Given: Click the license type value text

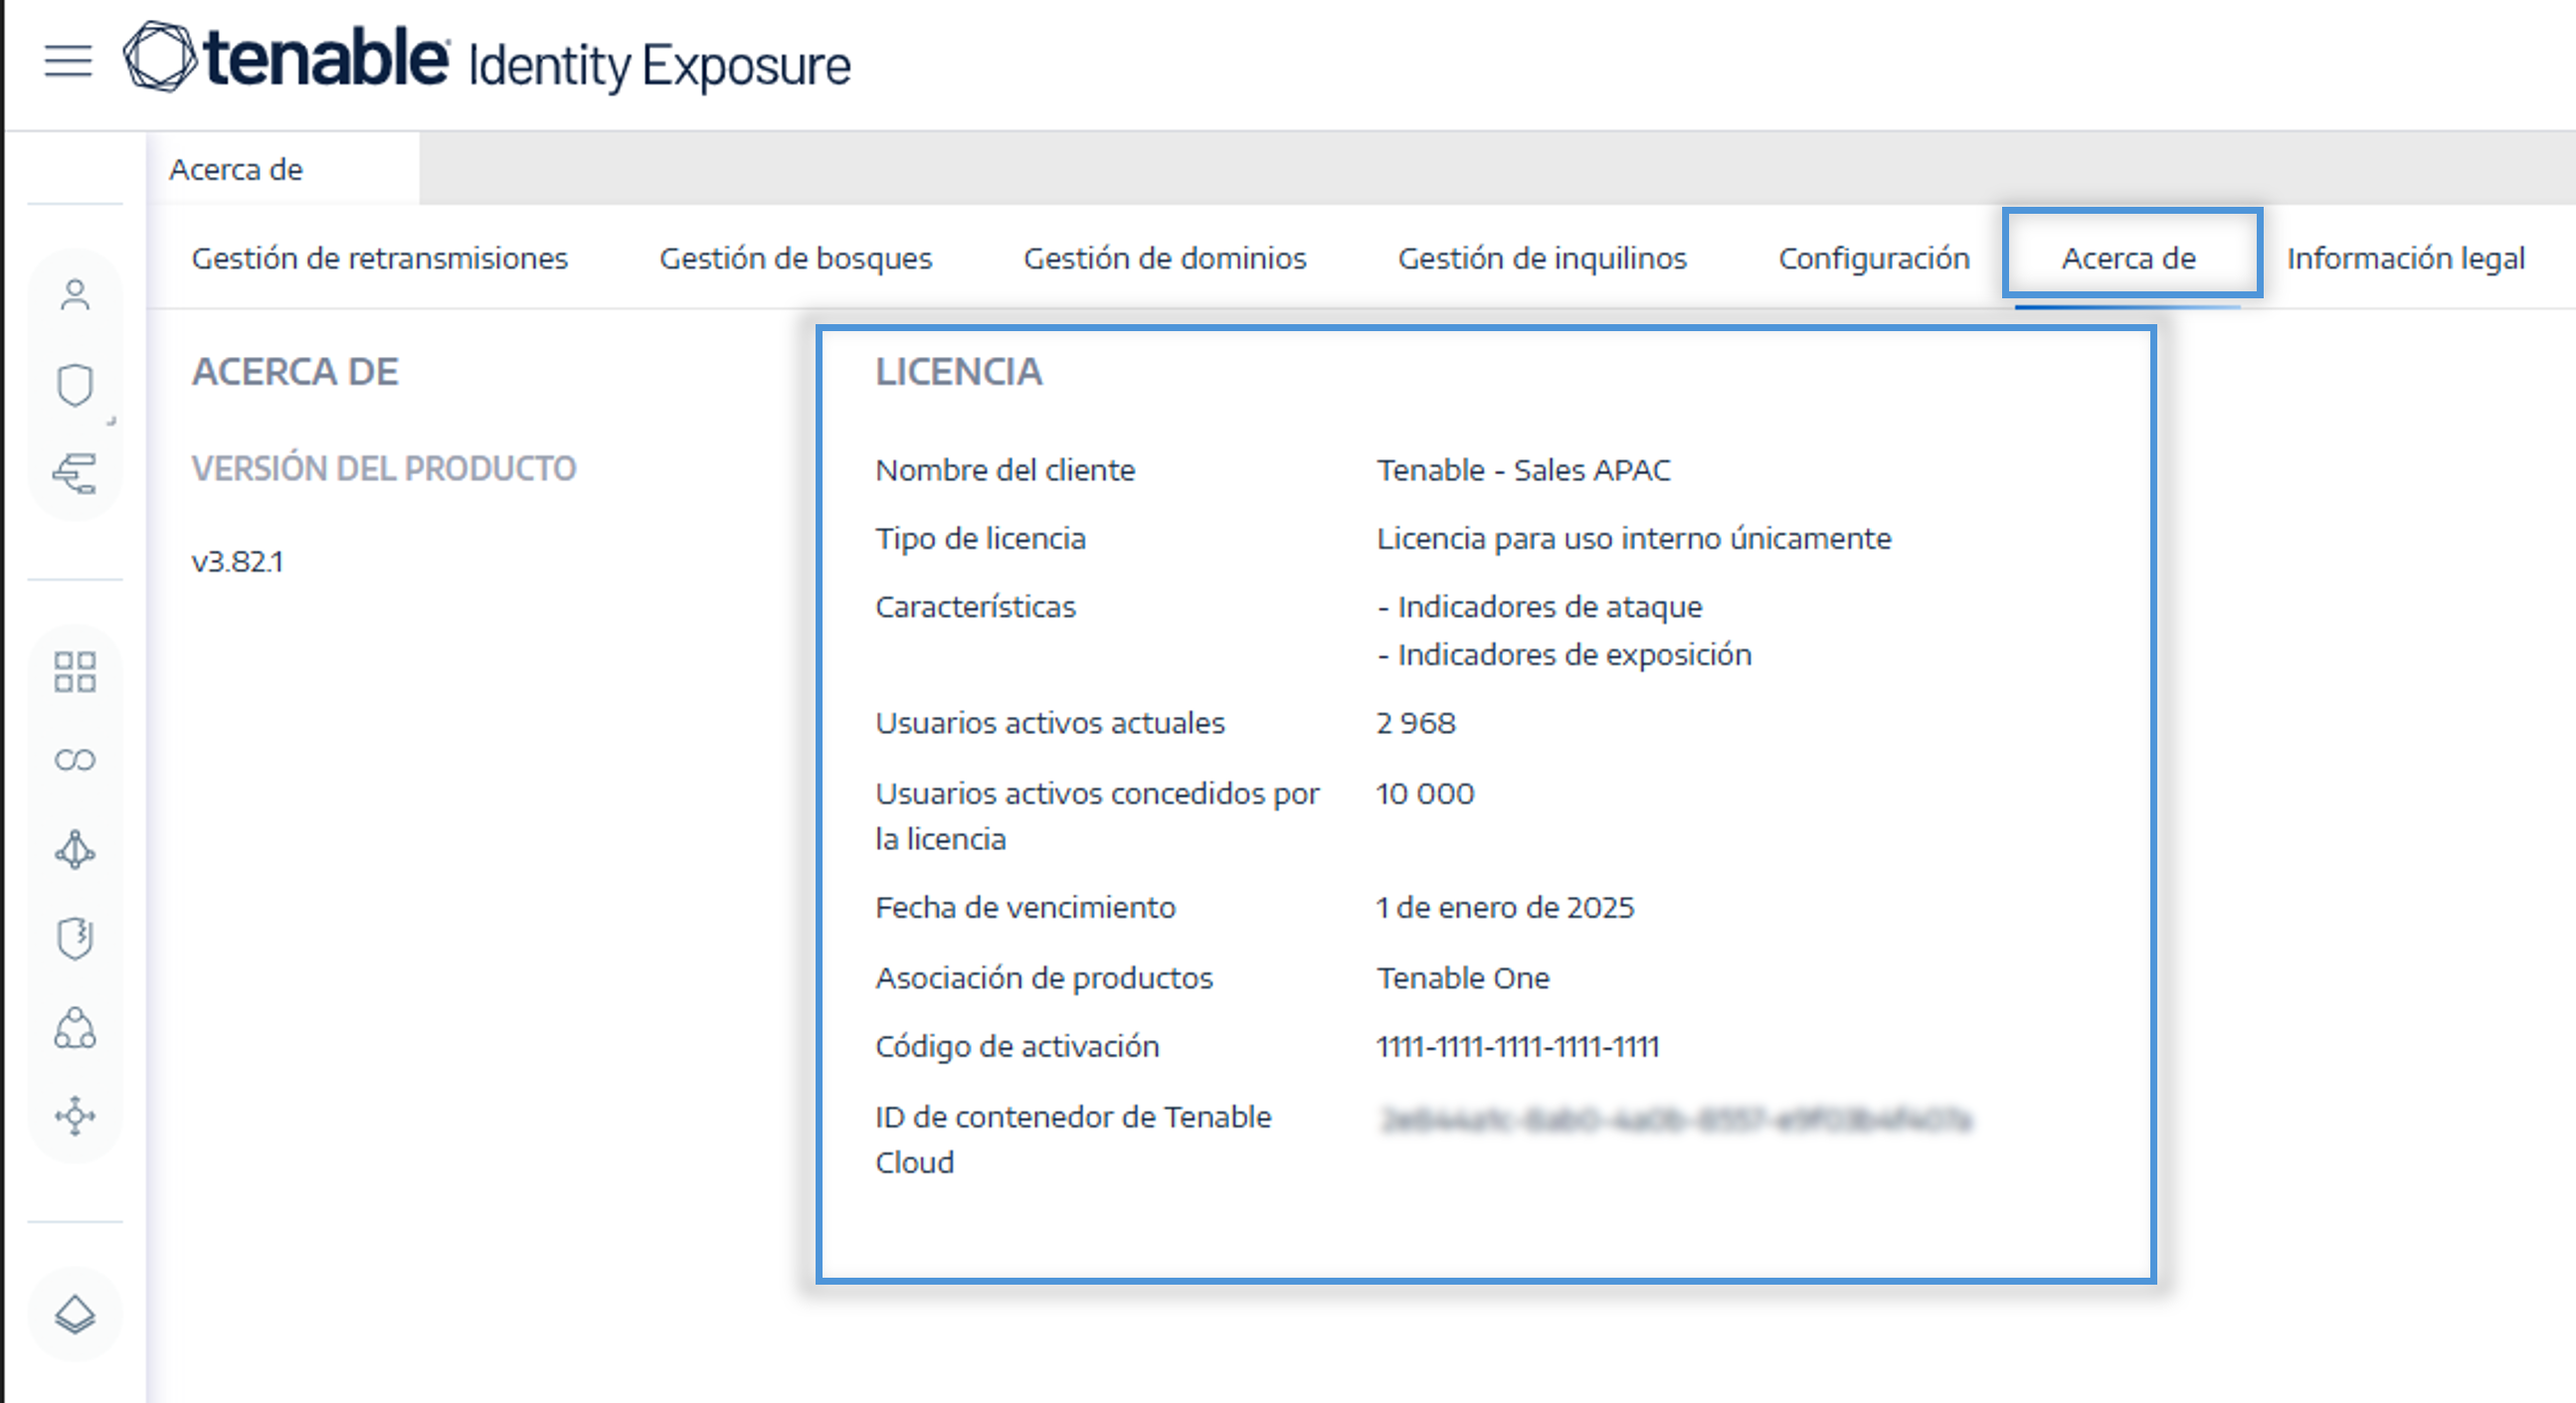Looking at the screenshot, I should pos(1634,538).
